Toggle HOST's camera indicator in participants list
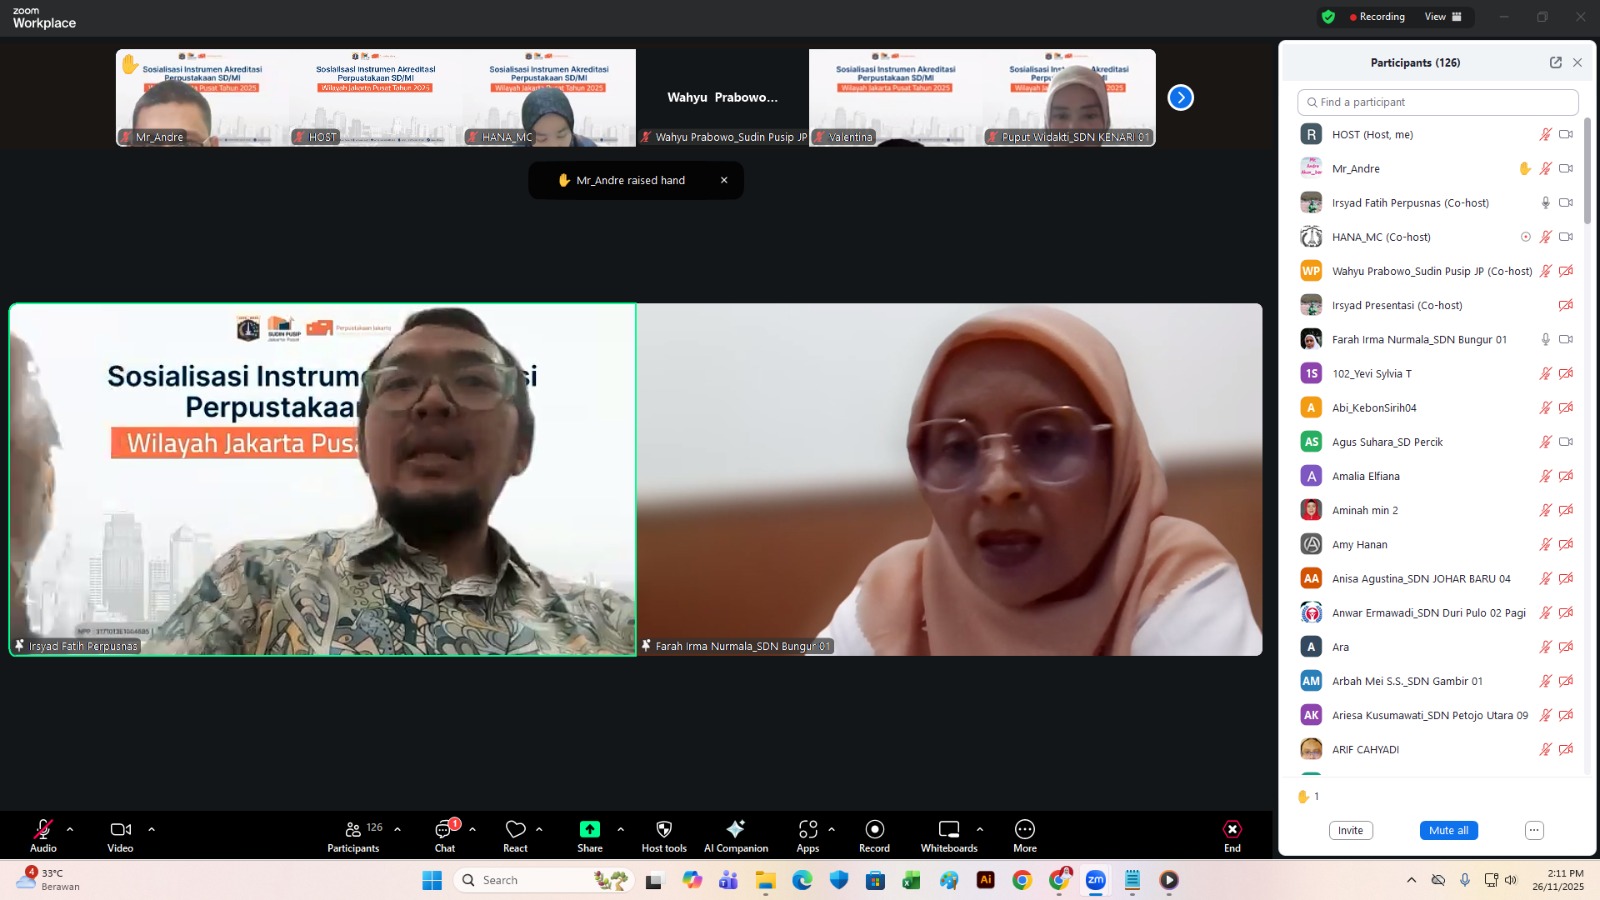Viewport: 1600px width, 900px height. (1565, 133)
